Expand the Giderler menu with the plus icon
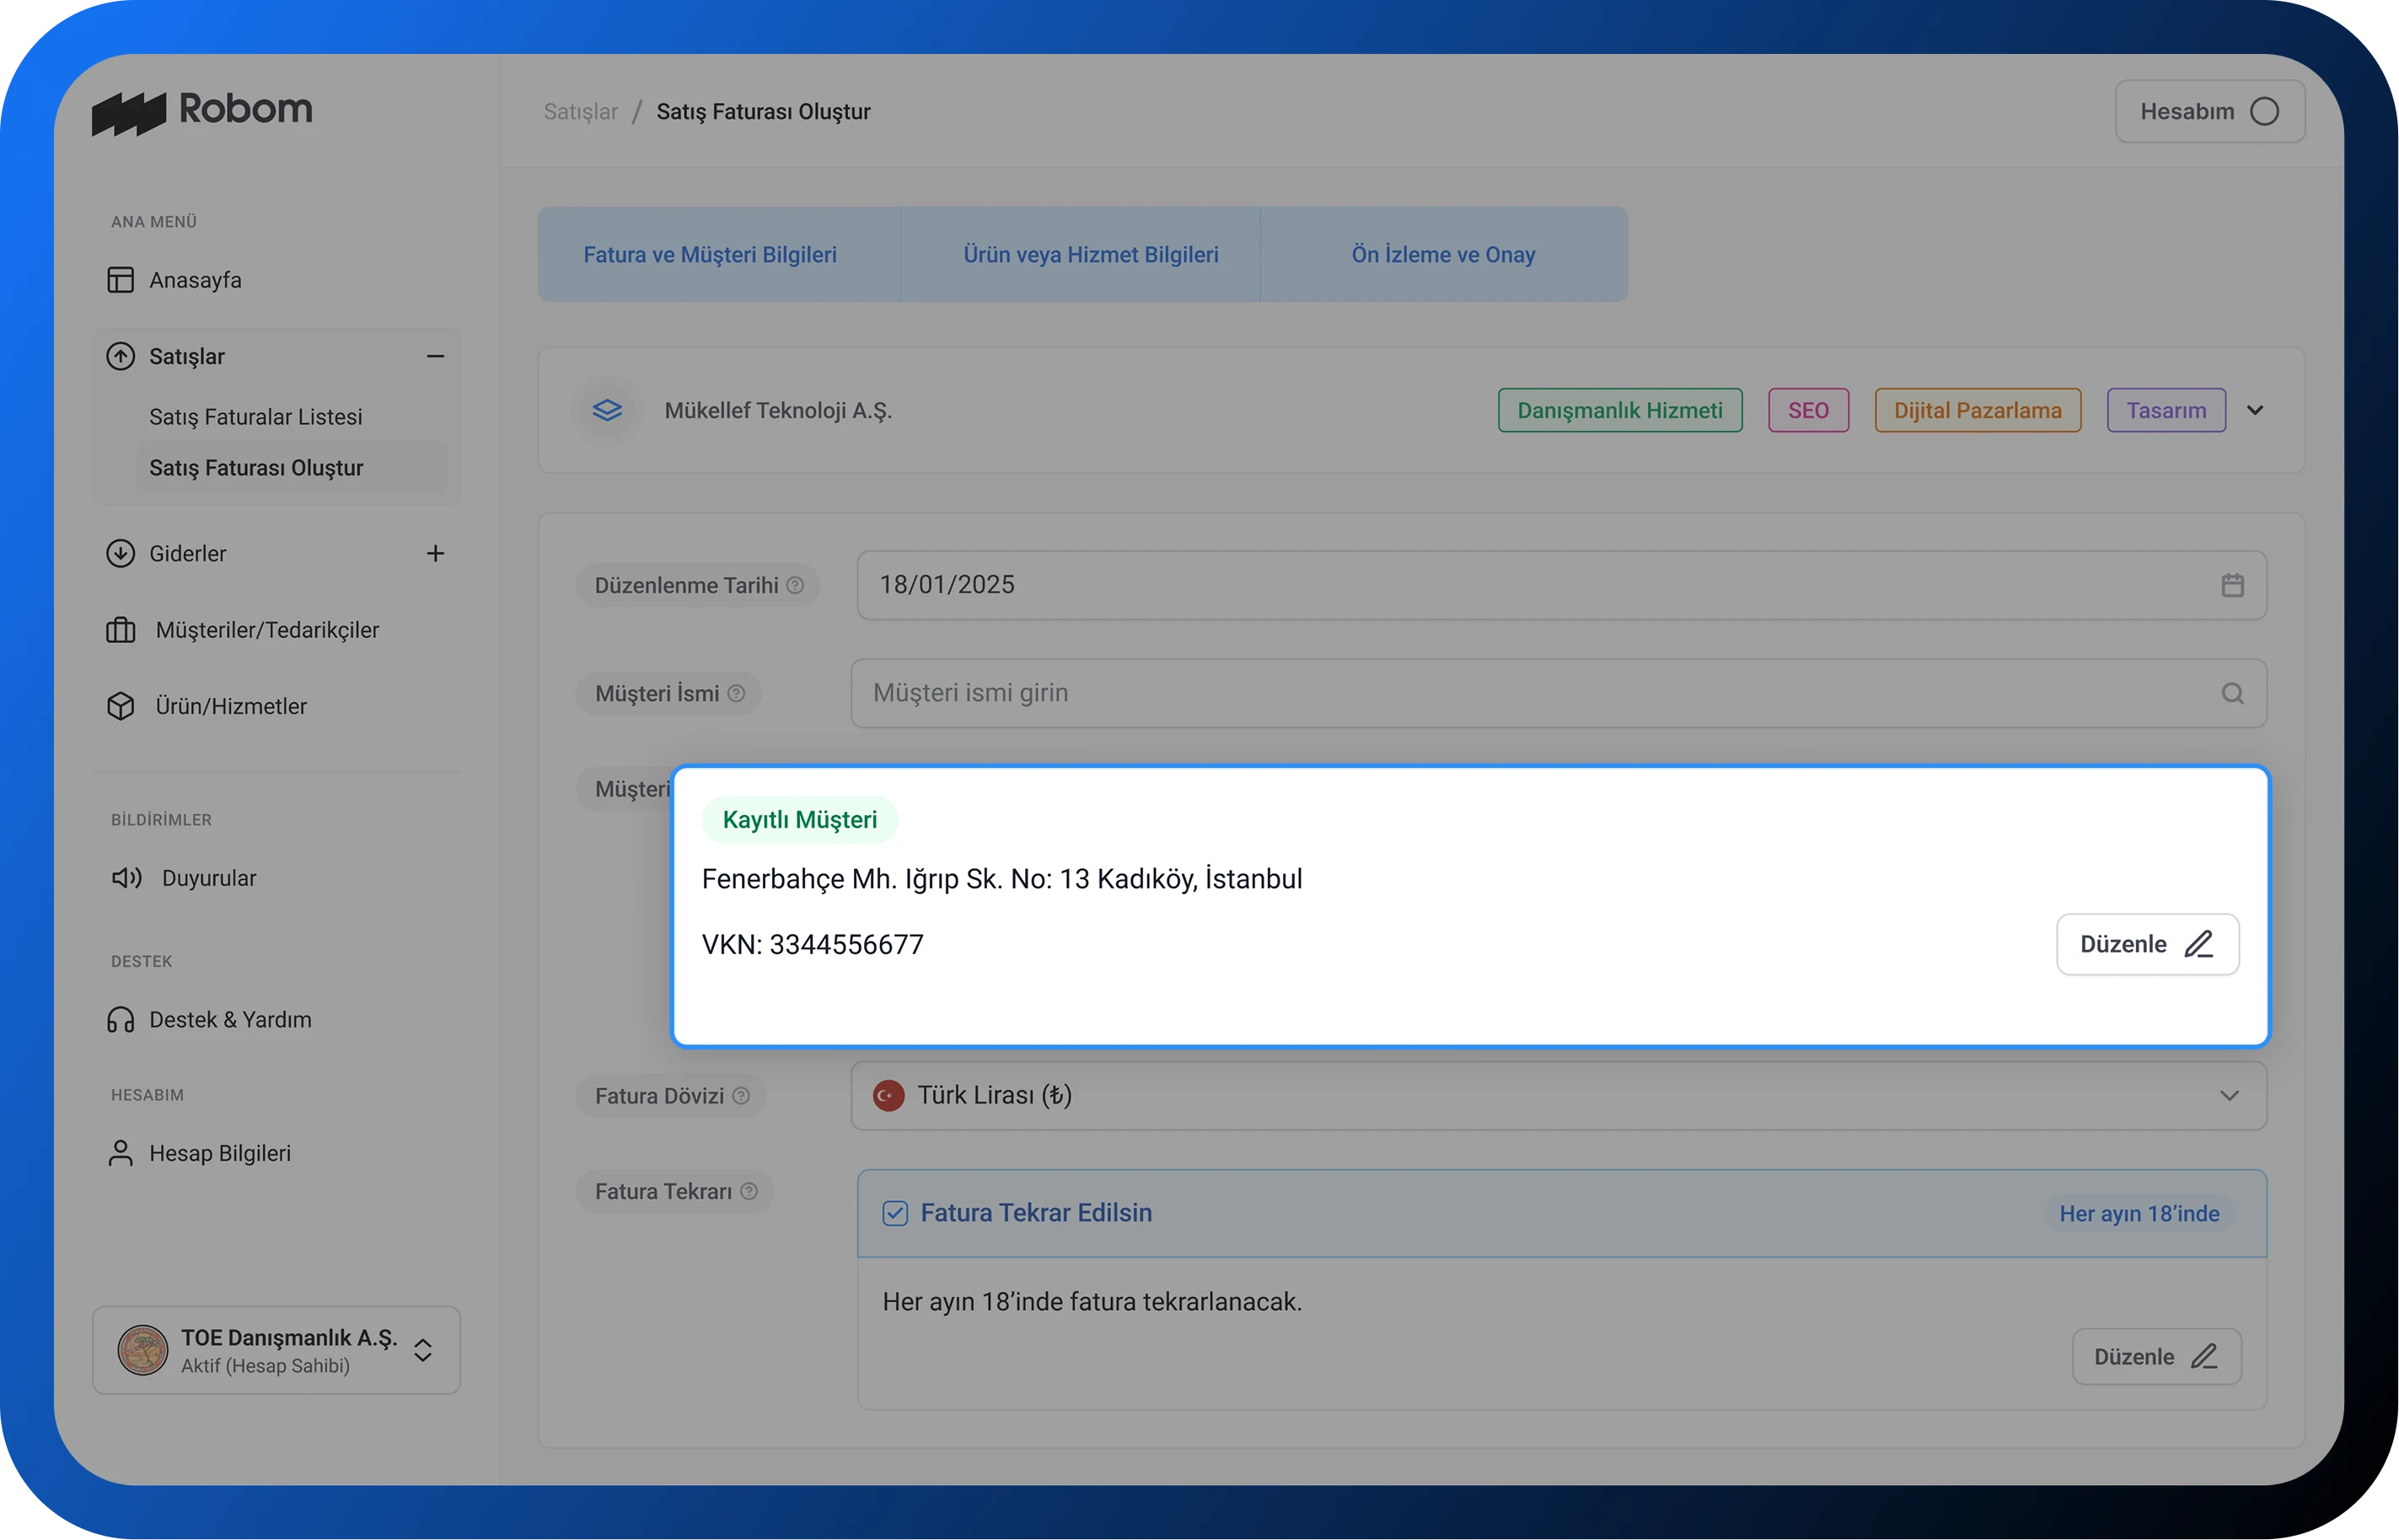This screenshot has height=1540, width=2399. (x=435, y=553)
